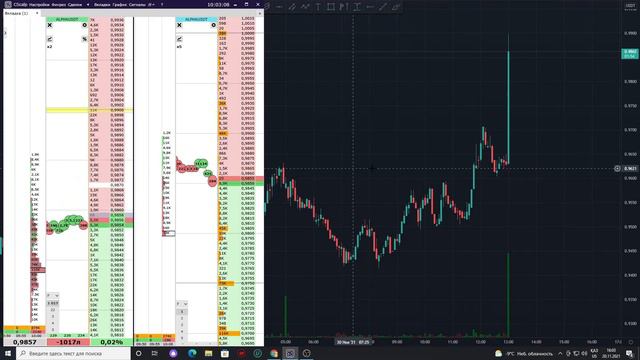Open the Сигналы menu
Viewport: 640px width, 360px height.
point(137,4)
